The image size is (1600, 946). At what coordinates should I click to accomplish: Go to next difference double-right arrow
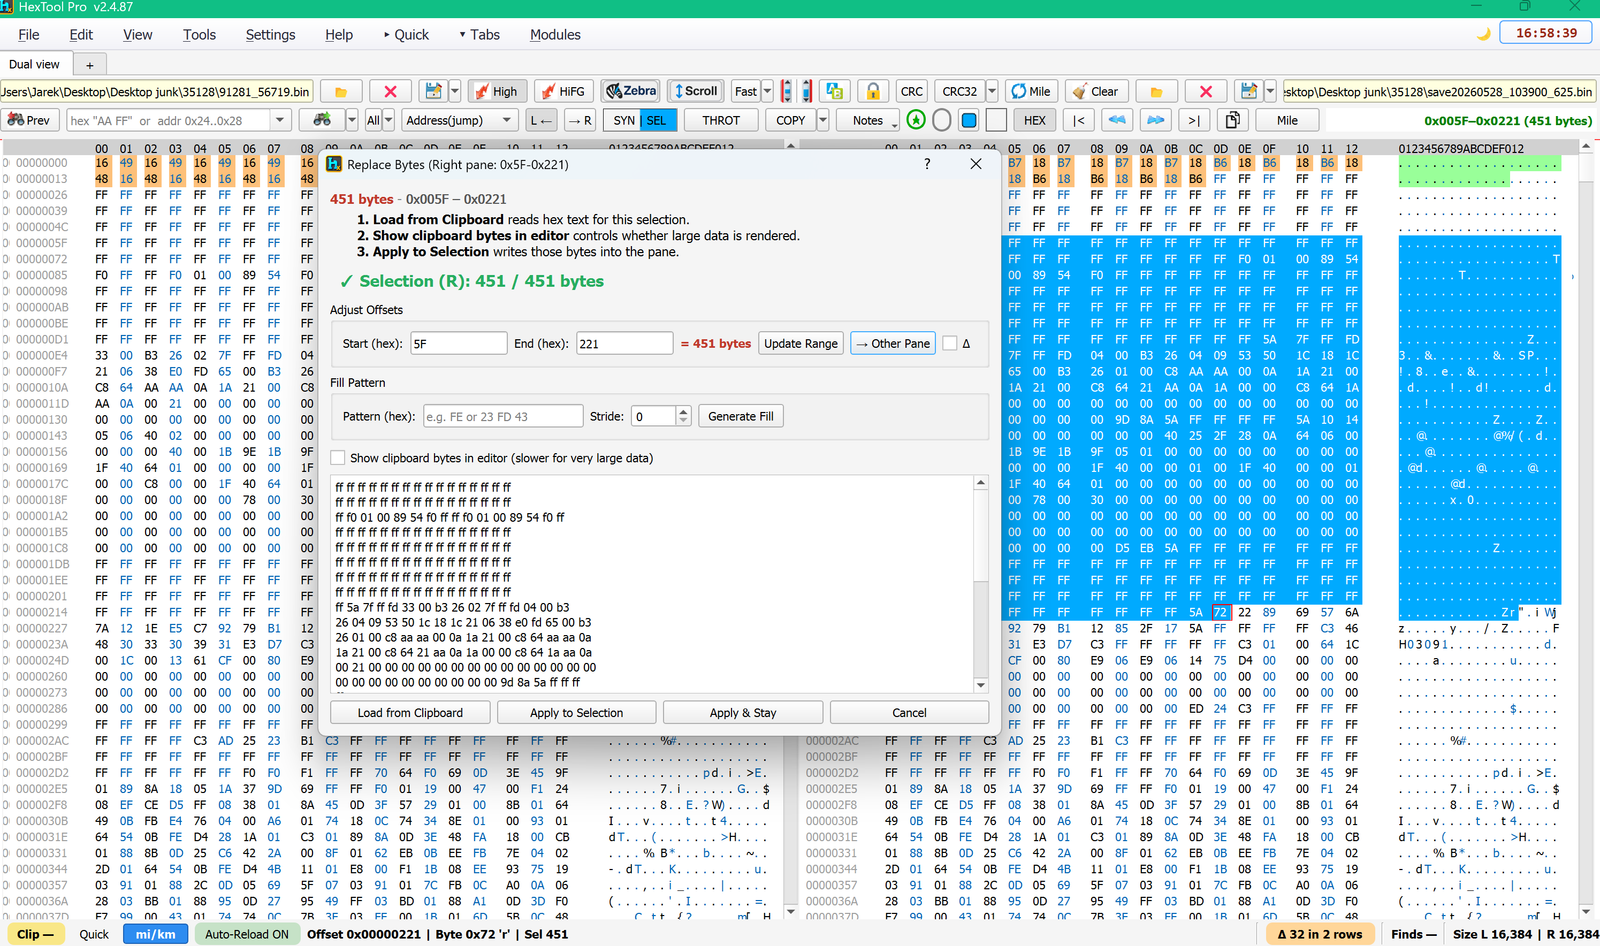[x=1155, y=120]
